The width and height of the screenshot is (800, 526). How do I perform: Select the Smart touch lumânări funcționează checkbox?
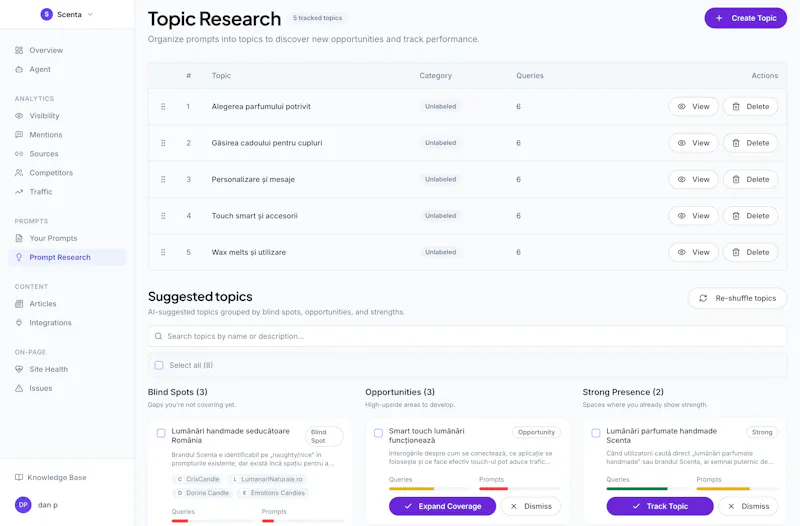point(378,433)
